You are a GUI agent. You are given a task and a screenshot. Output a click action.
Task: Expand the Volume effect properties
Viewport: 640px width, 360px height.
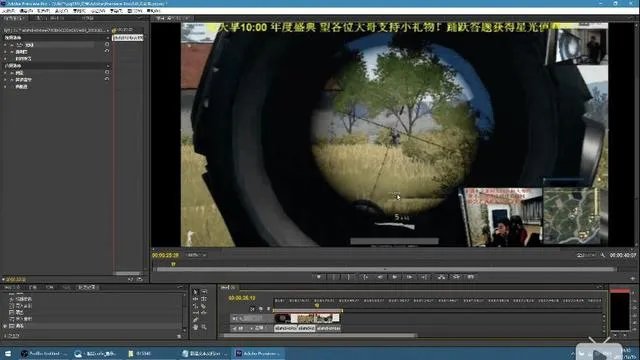point(5,73)
